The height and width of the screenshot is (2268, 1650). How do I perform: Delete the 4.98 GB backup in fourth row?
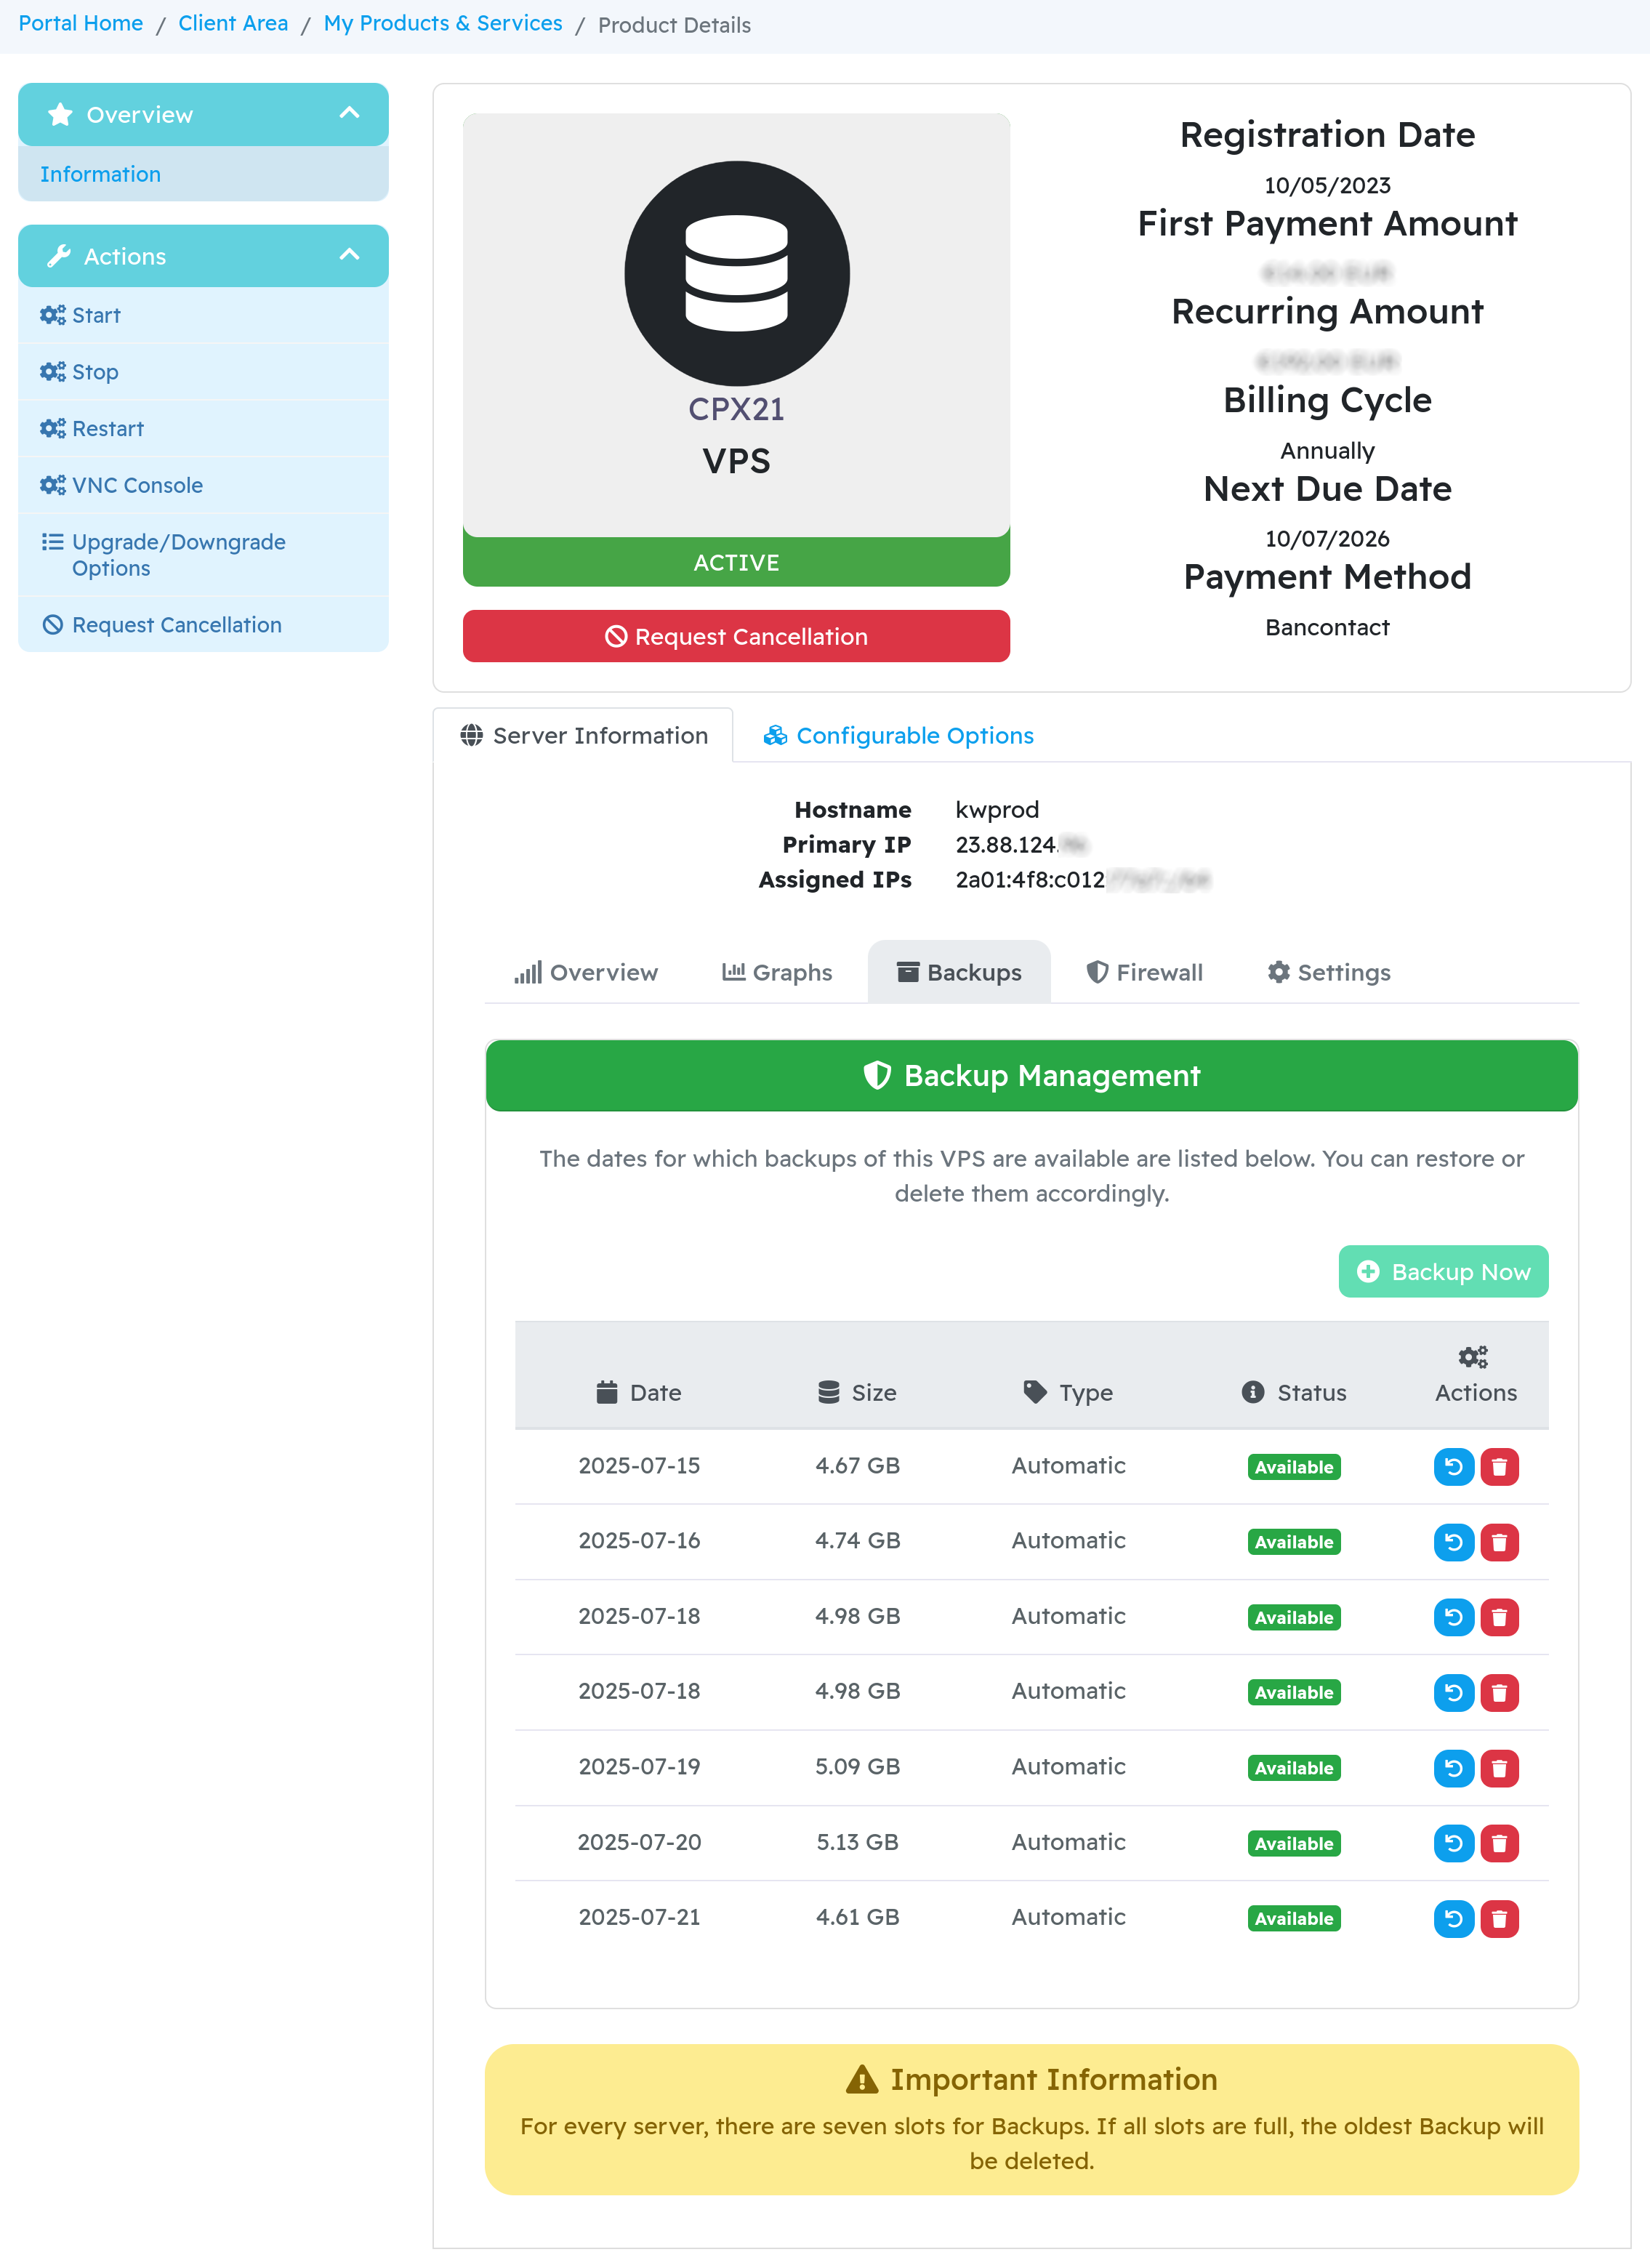(1499, 1692)
